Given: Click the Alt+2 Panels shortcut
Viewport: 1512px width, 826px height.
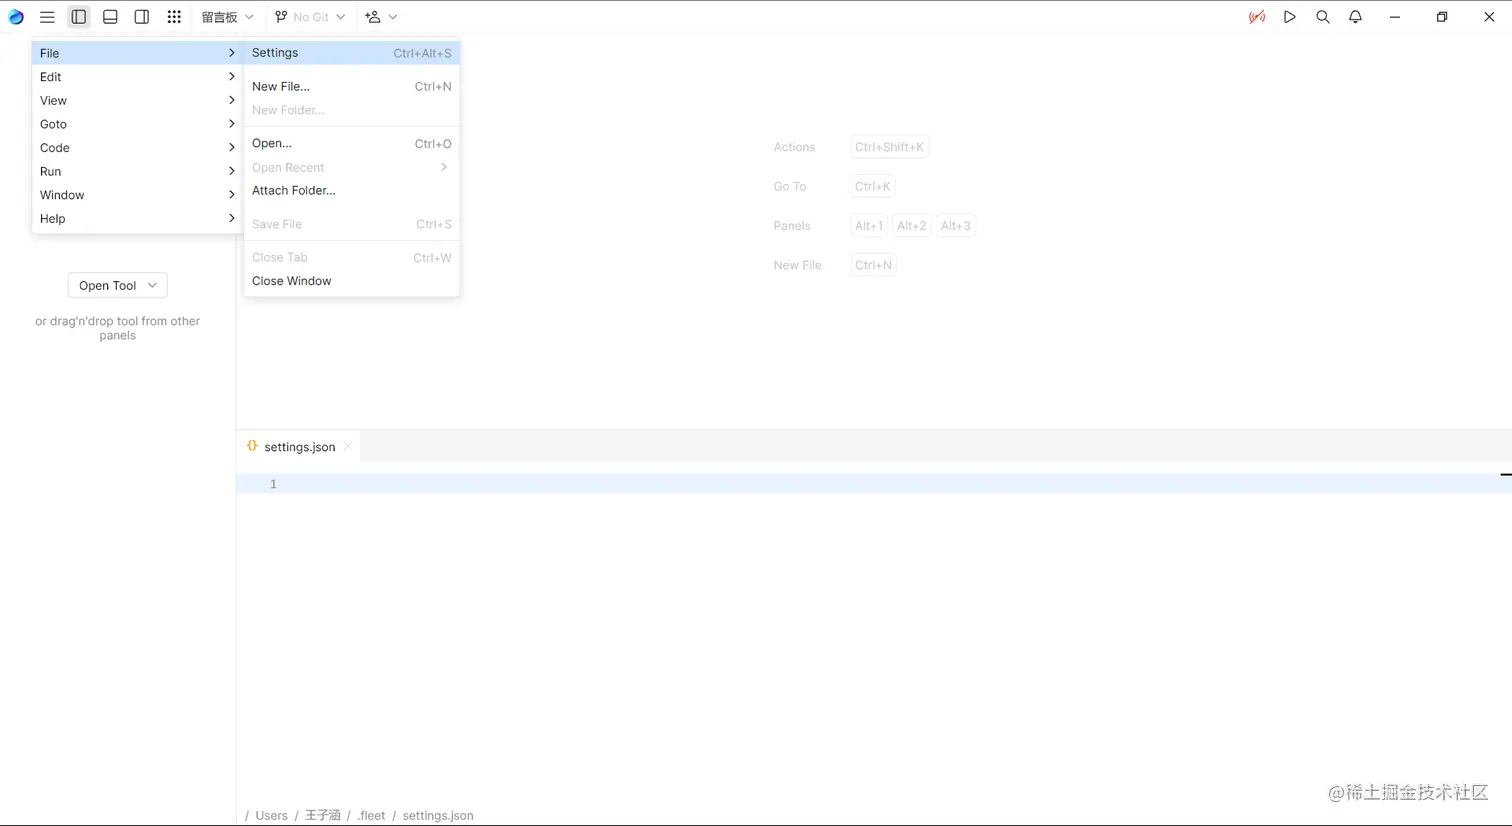Looking at the screenshot, I should (912, 226).
